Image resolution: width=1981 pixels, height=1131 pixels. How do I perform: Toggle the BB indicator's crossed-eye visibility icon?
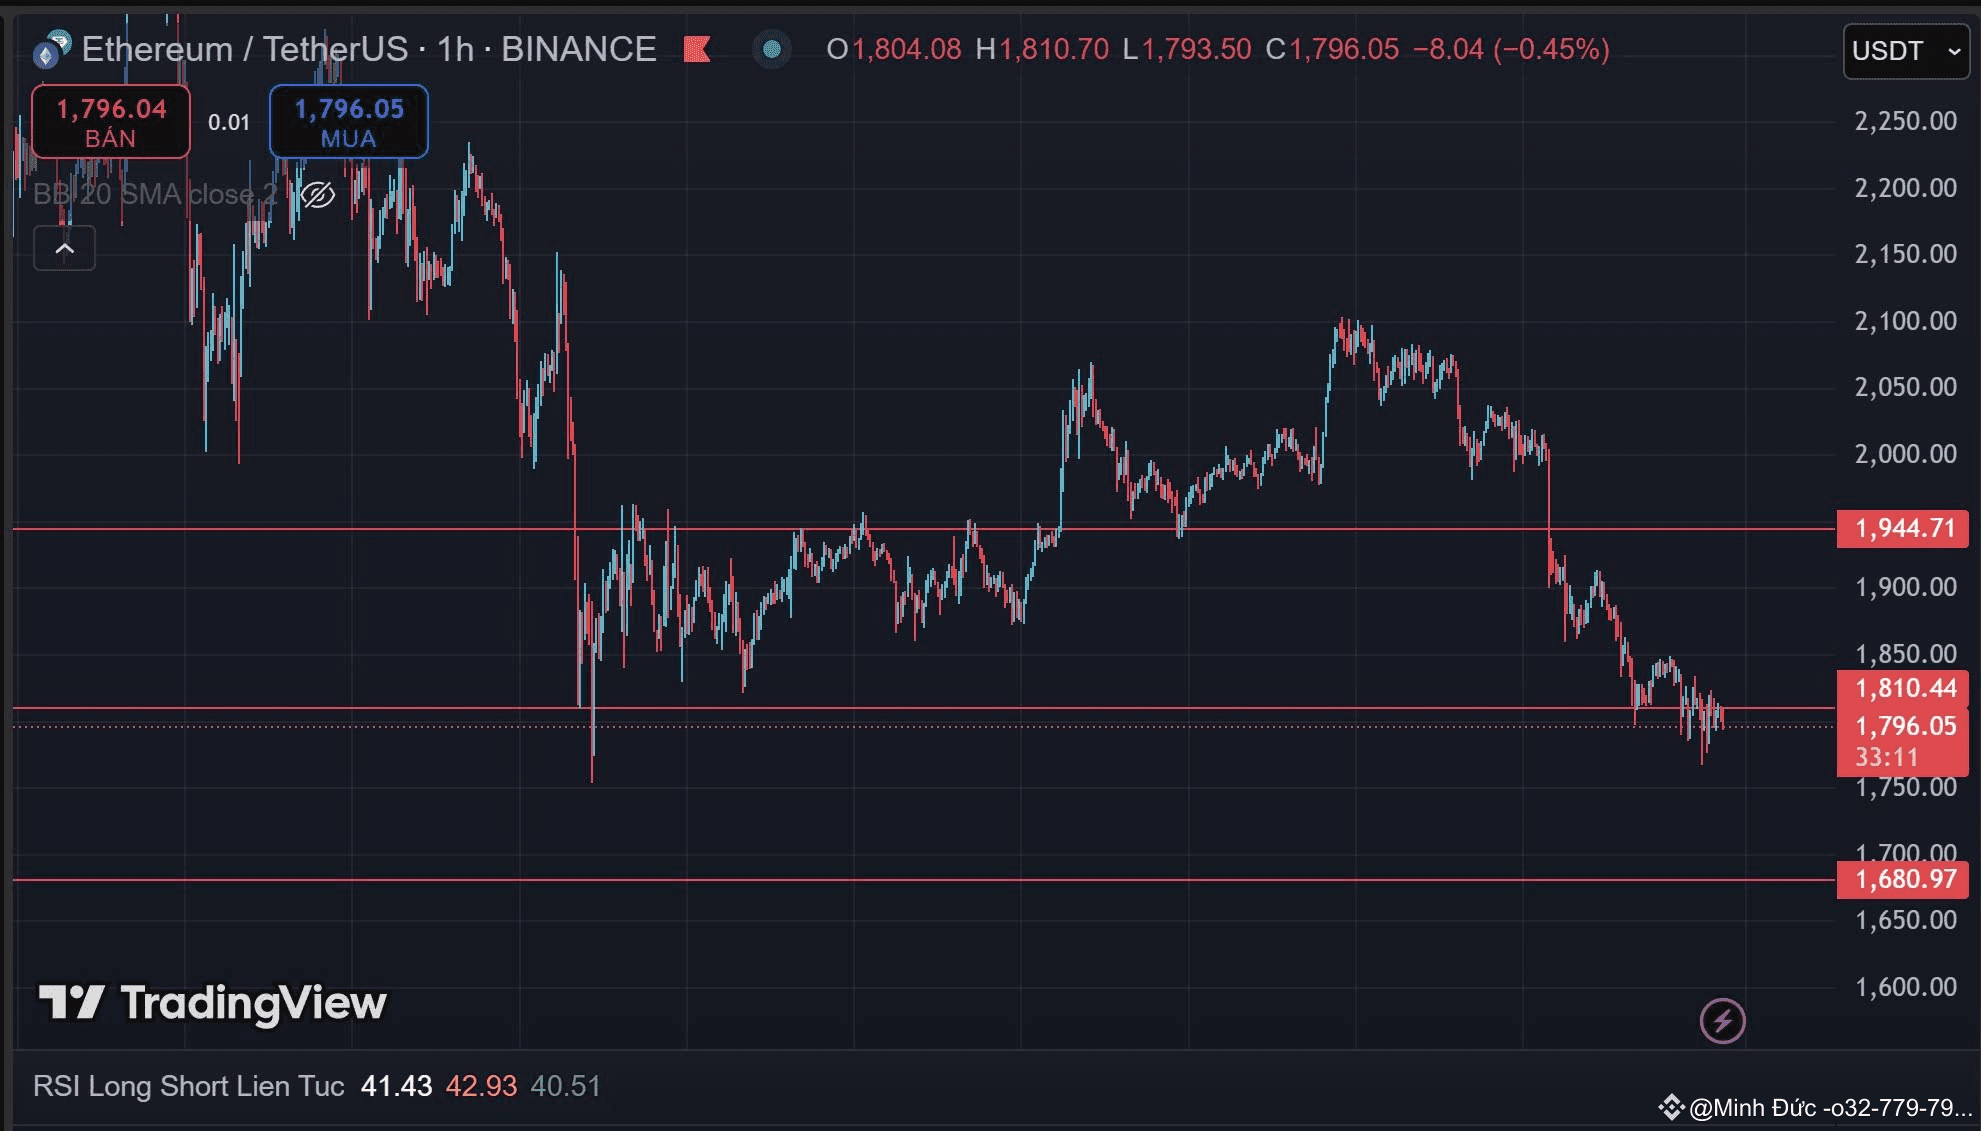tap(318, 194)
